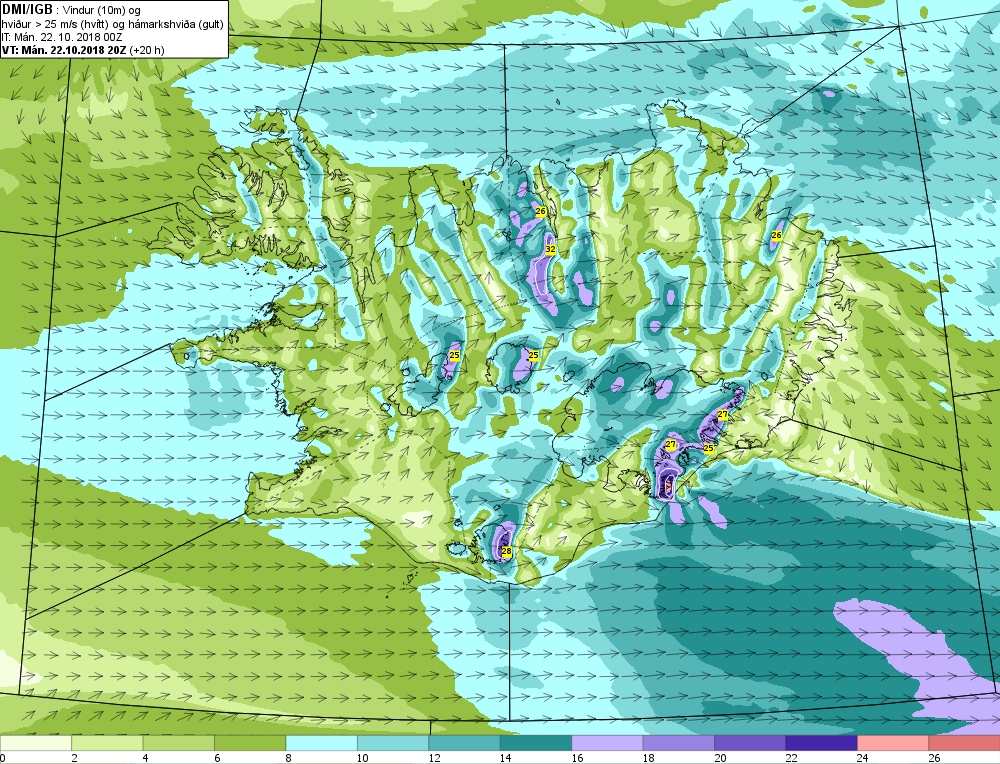Click the 'hviður > 25 m/s (hvítt)' line
Image resolution: width=1000 pixels, height=764 pixels.
pos(55,24)
